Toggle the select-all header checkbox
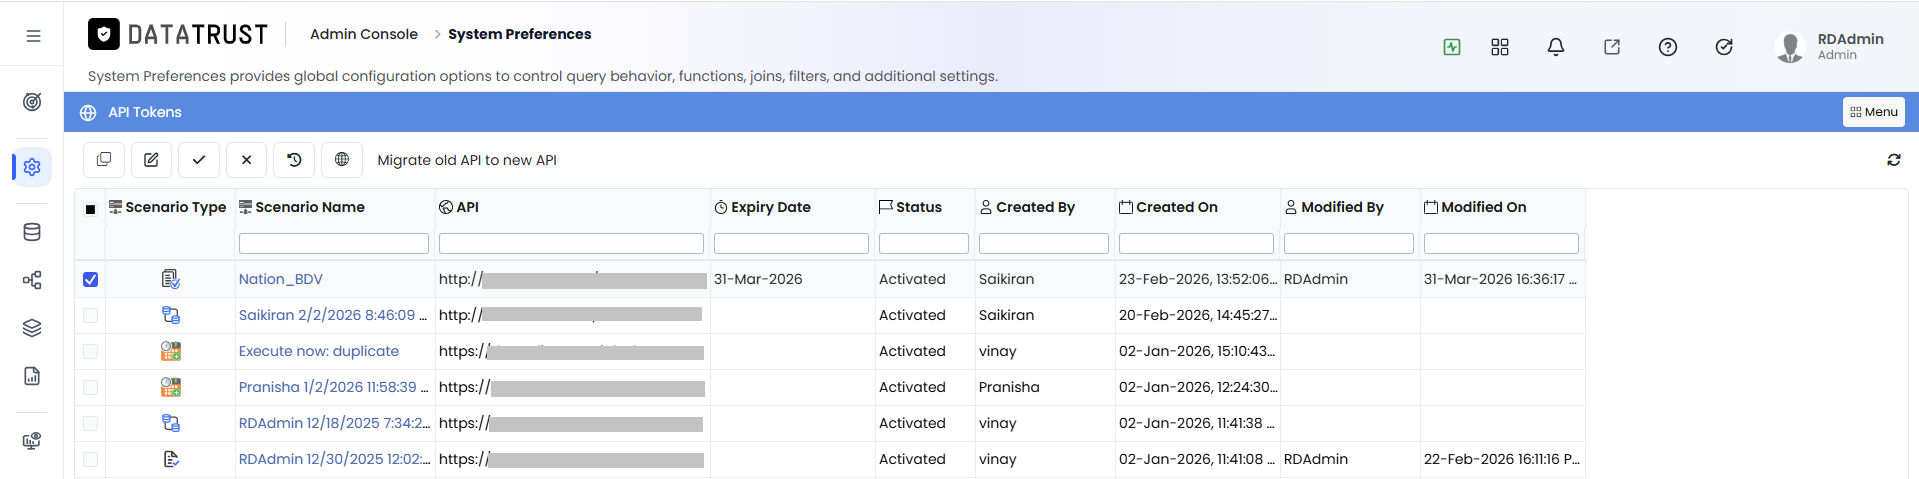The image size is (1919, 479). tap(90, 209)
